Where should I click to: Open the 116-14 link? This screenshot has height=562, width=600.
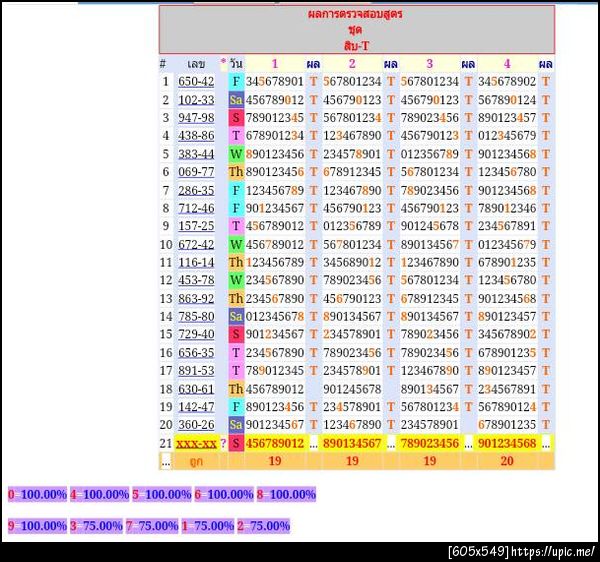pyautogui.click(x=196, y=262)
